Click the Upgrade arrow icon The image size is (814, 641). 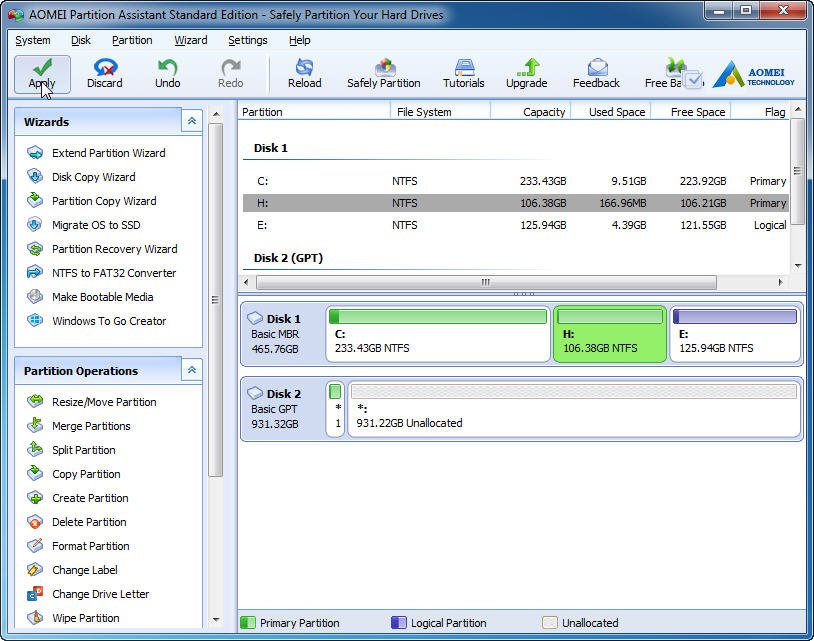tap(526, 68)
